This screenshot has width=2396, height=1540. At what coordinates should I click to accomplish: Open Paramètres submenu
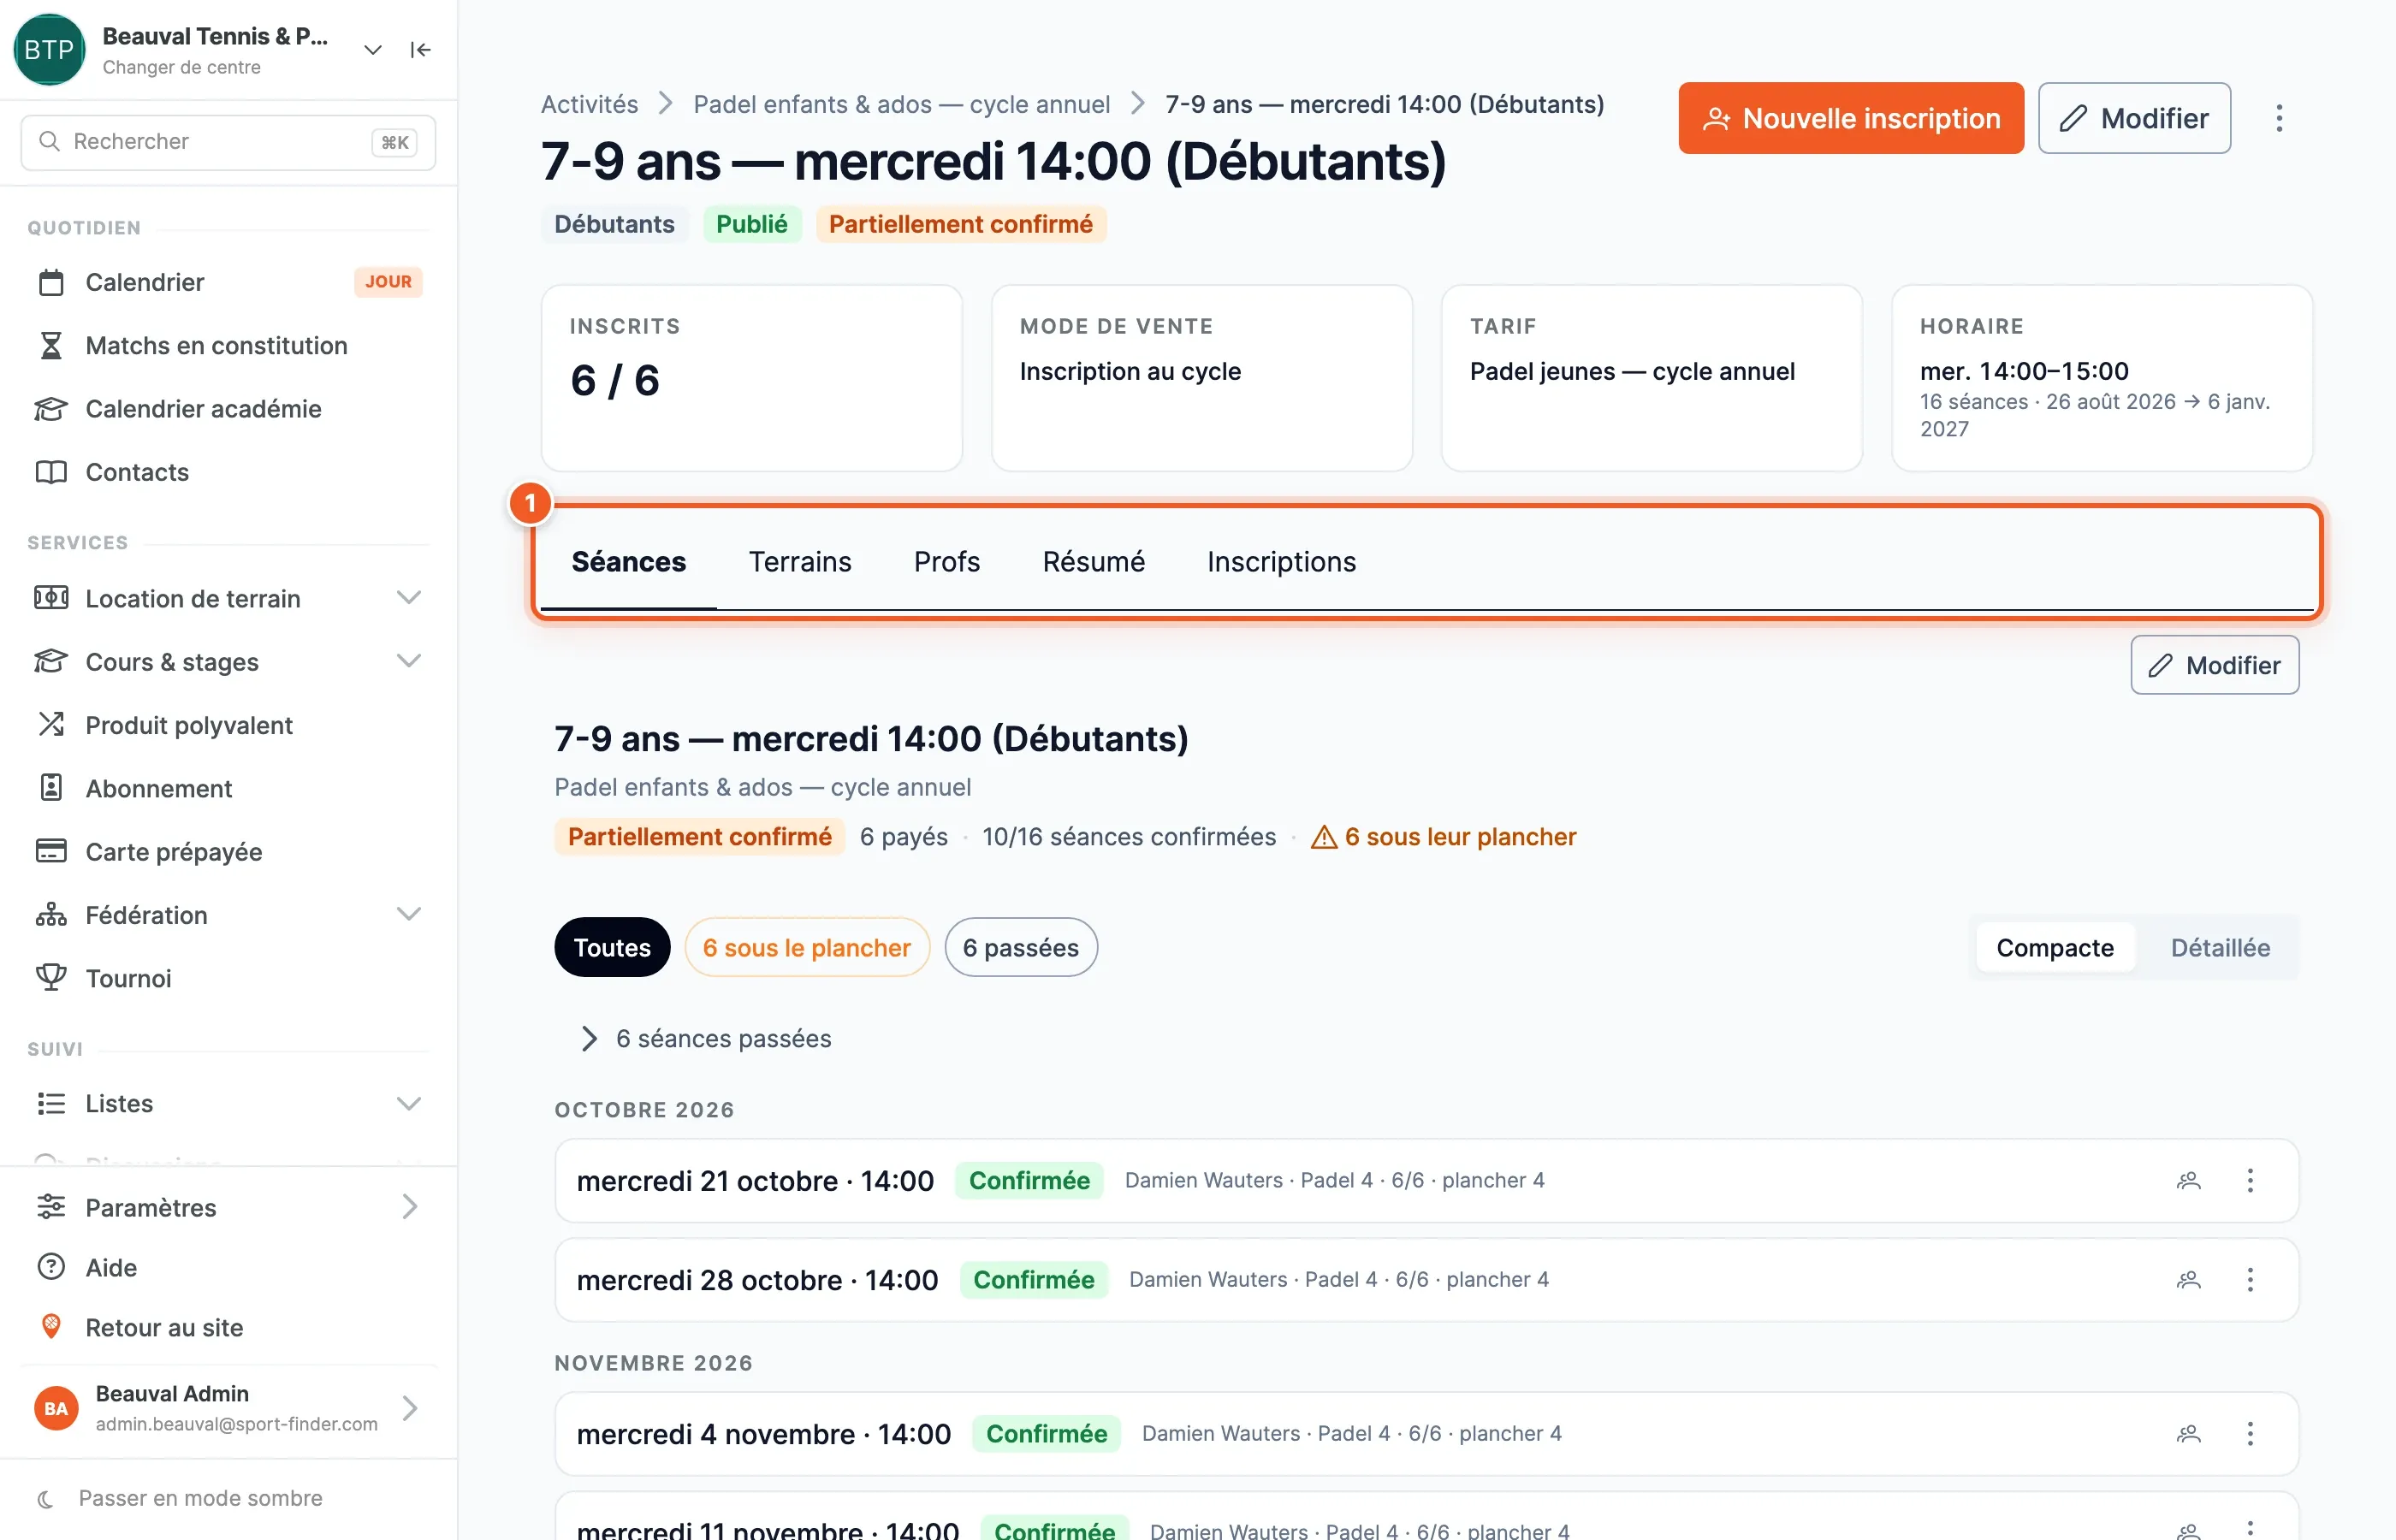(228, 1207)
